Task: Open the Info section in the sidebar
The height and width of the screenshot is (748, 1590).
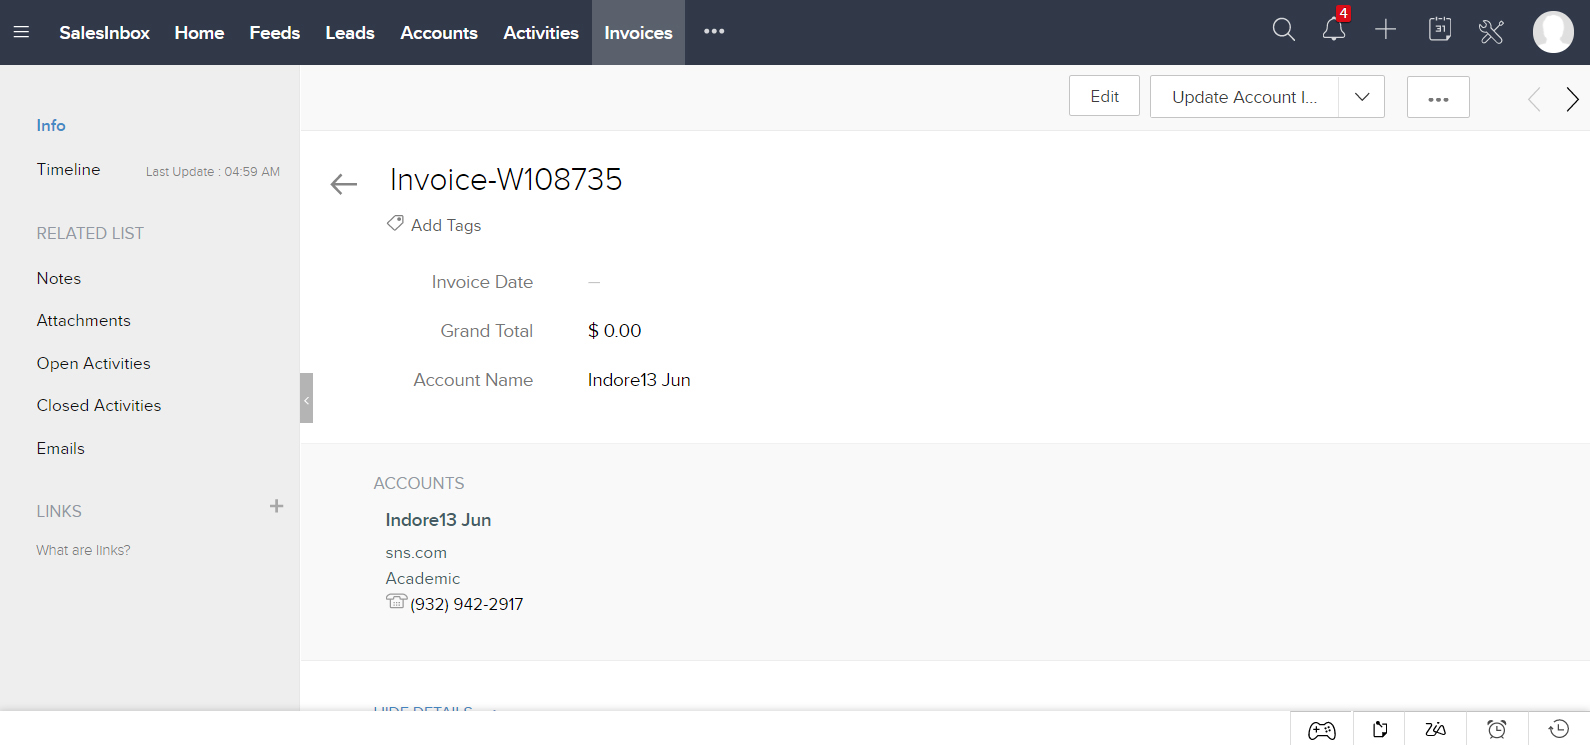Action: [x=51, y=125]
